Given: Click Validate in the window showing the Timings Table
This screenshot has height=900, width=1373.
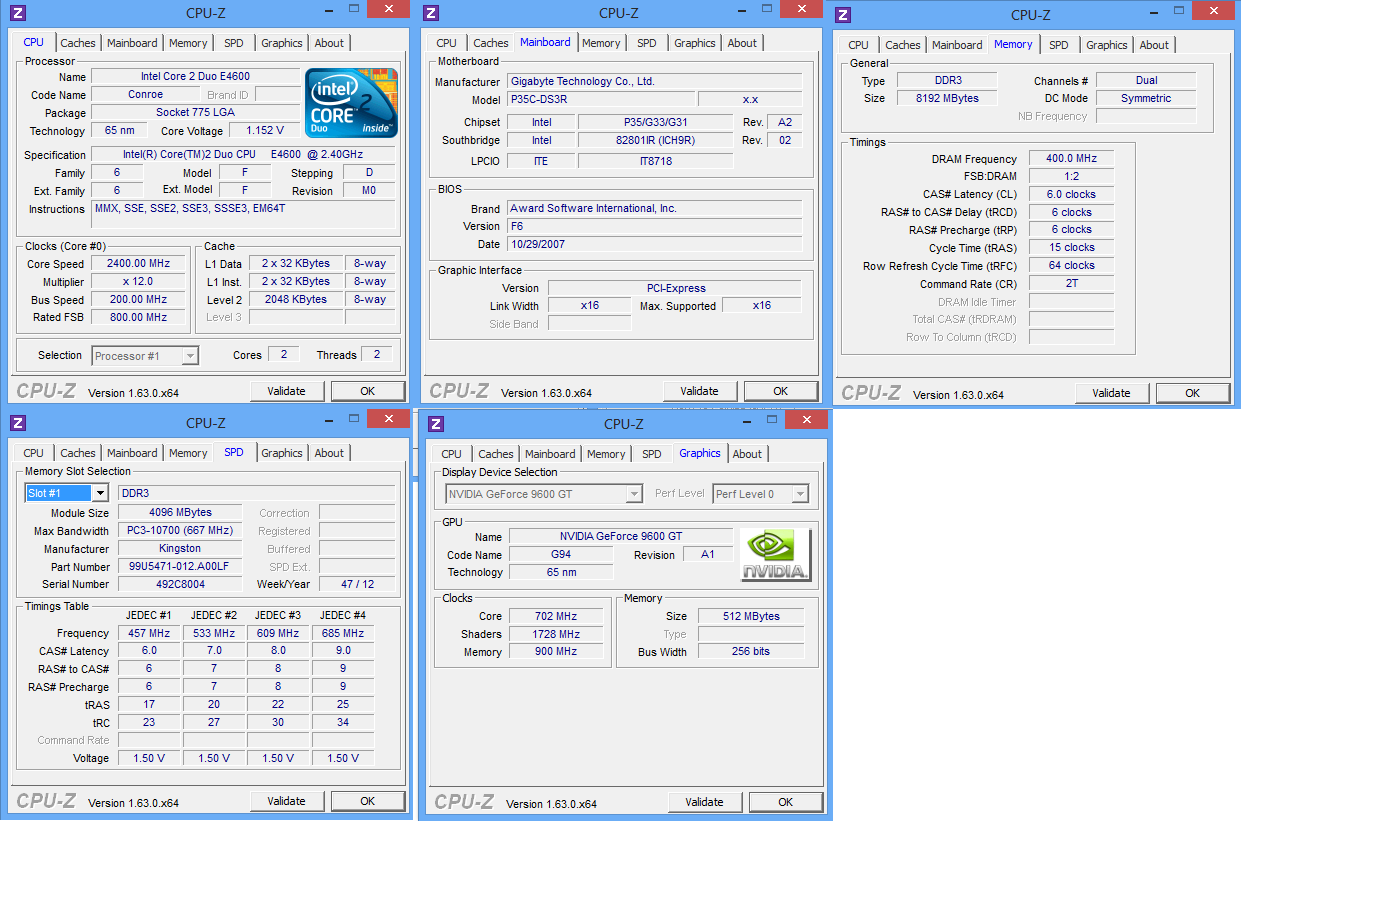Looking at the screenshot, I should pyautogui.click(x=286, y=801).
